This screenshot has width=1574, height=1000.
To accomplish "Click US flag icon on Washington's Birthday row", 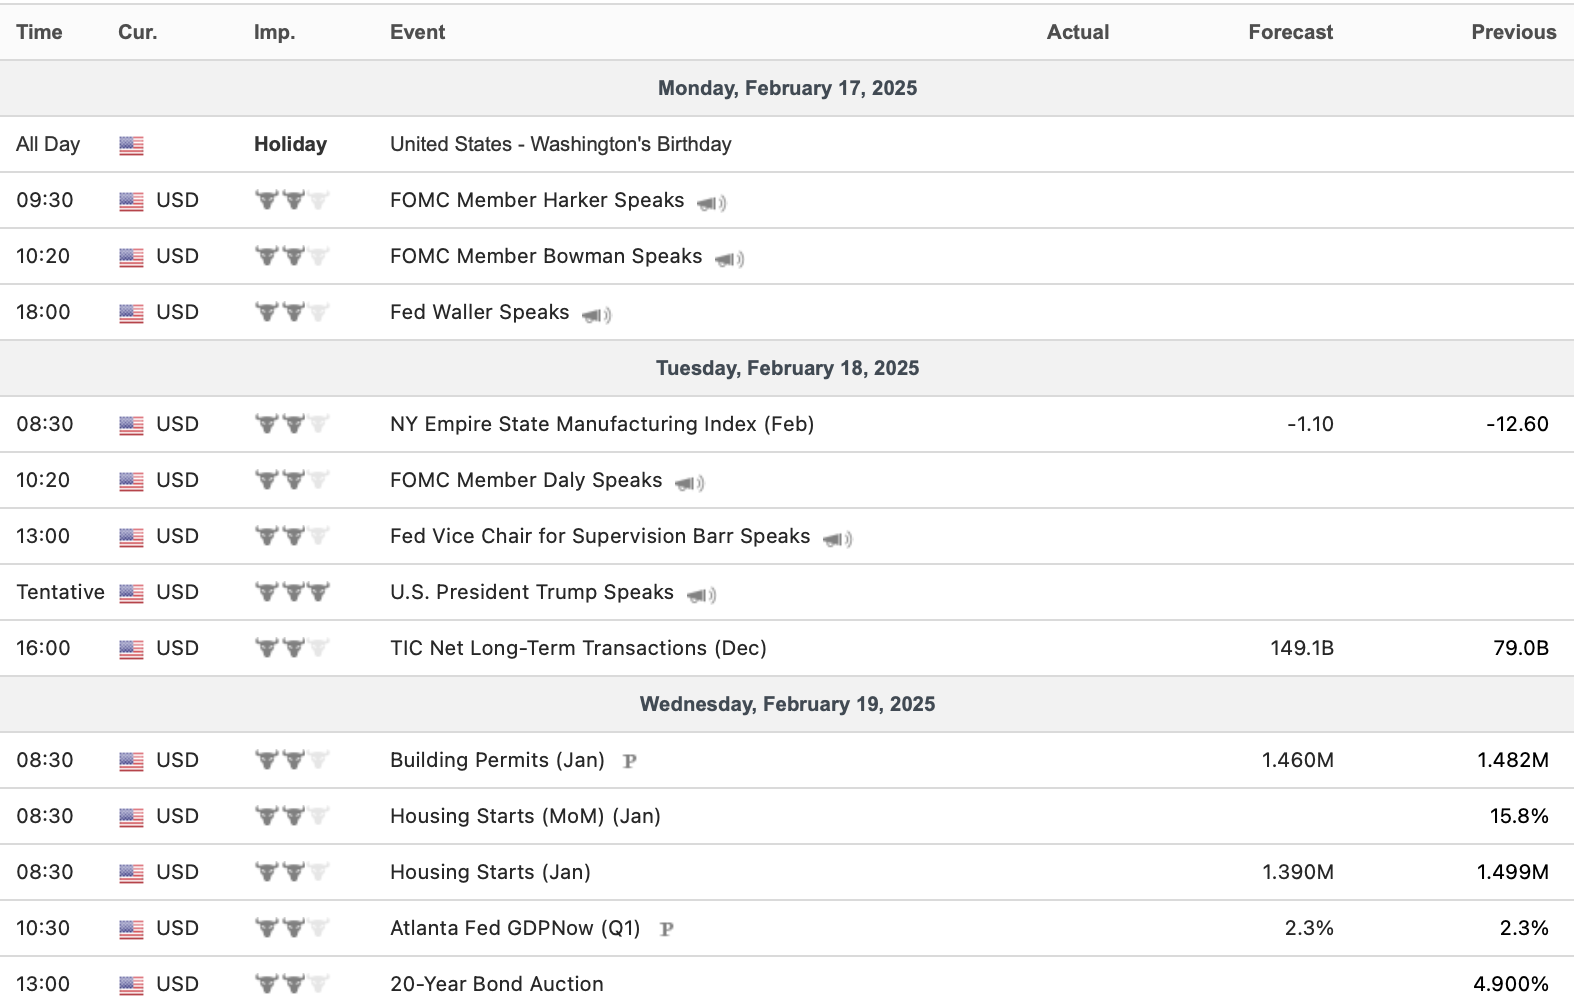I will (131, 146).
